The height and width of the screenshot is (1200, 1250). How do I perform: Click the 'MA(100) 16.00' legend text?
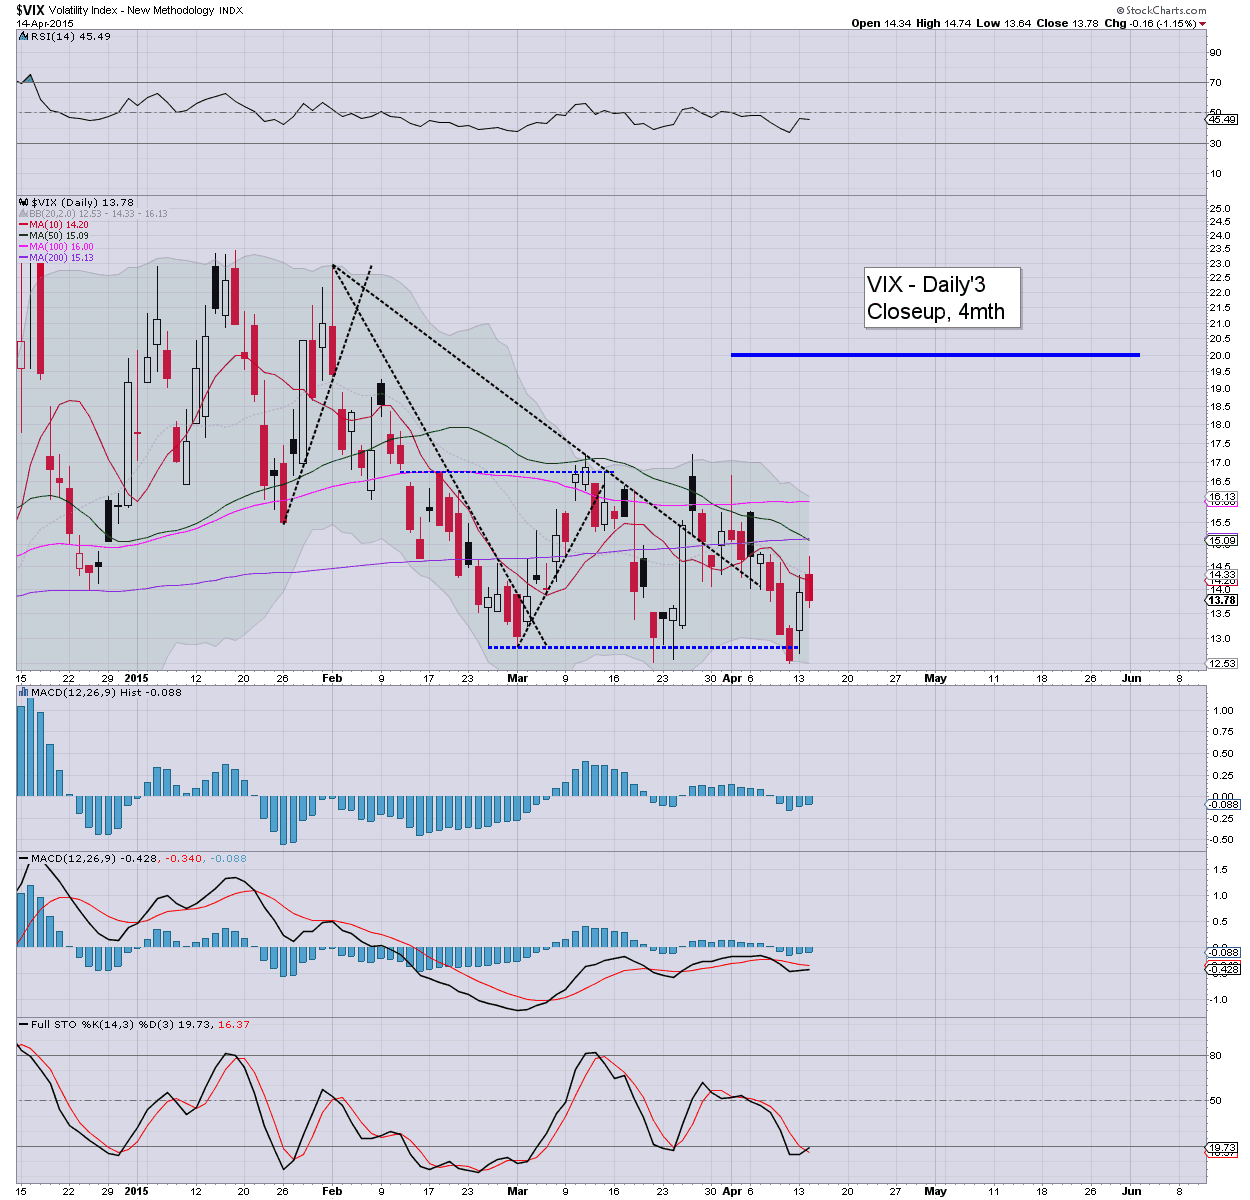[62, 247]
